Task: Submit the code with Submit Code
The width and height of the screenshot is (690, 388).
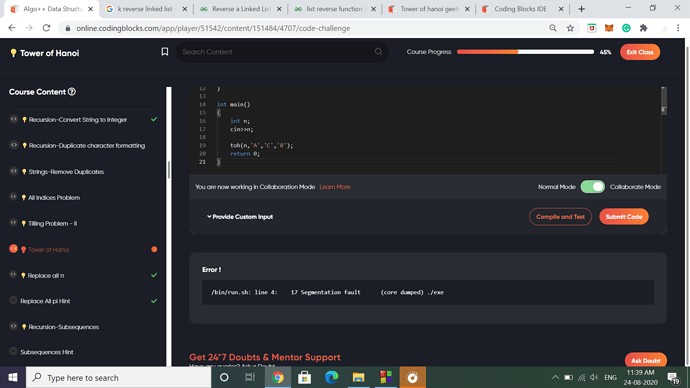Action: coord(624,216)
